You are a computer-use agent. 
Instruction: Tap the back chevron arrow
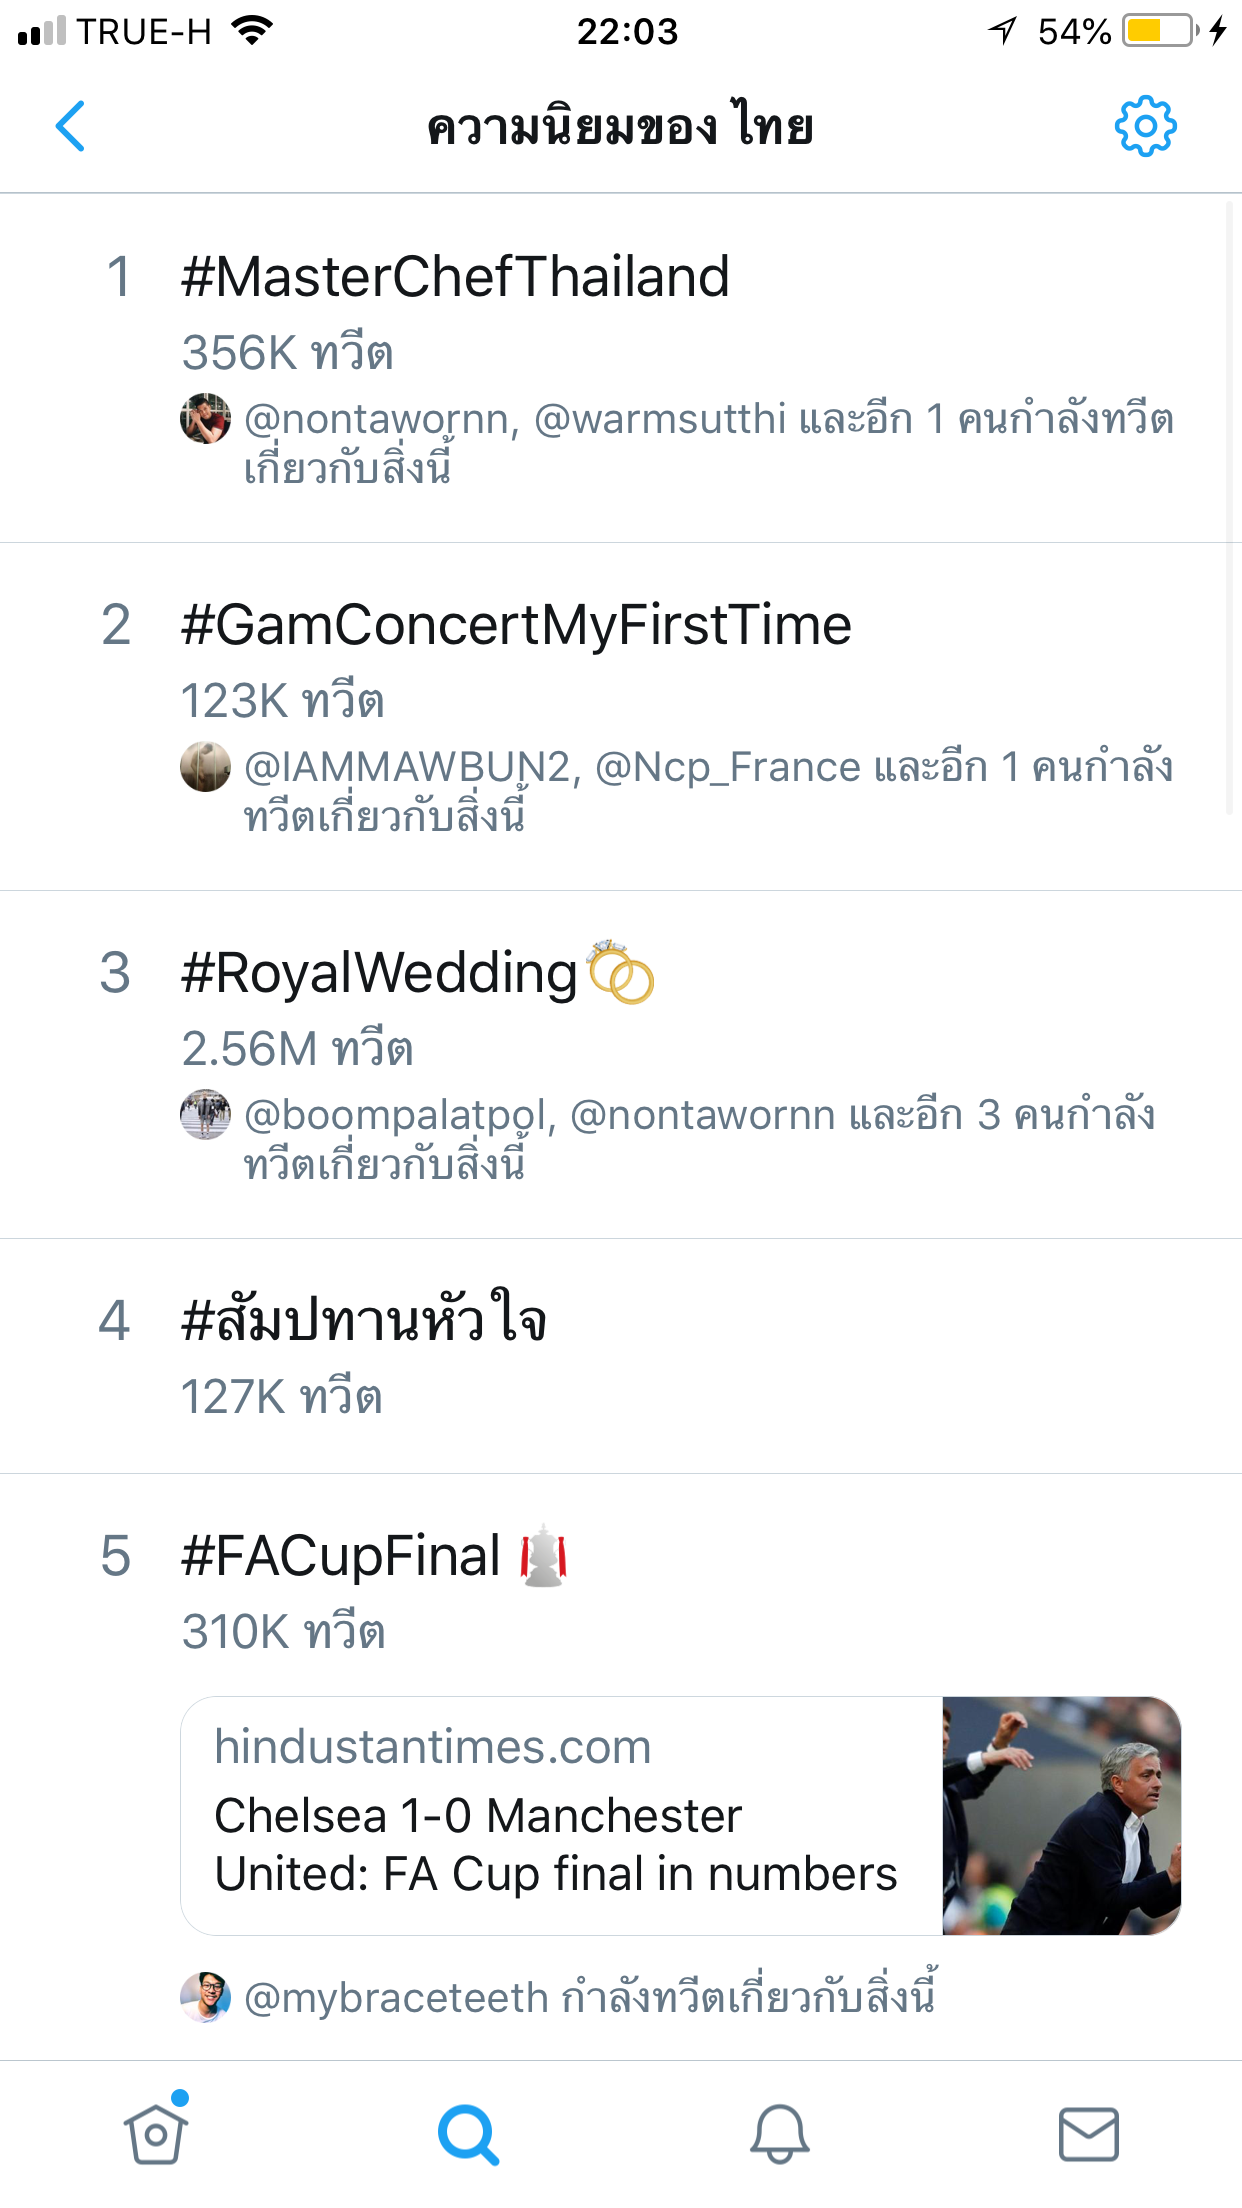pos(70,126)
